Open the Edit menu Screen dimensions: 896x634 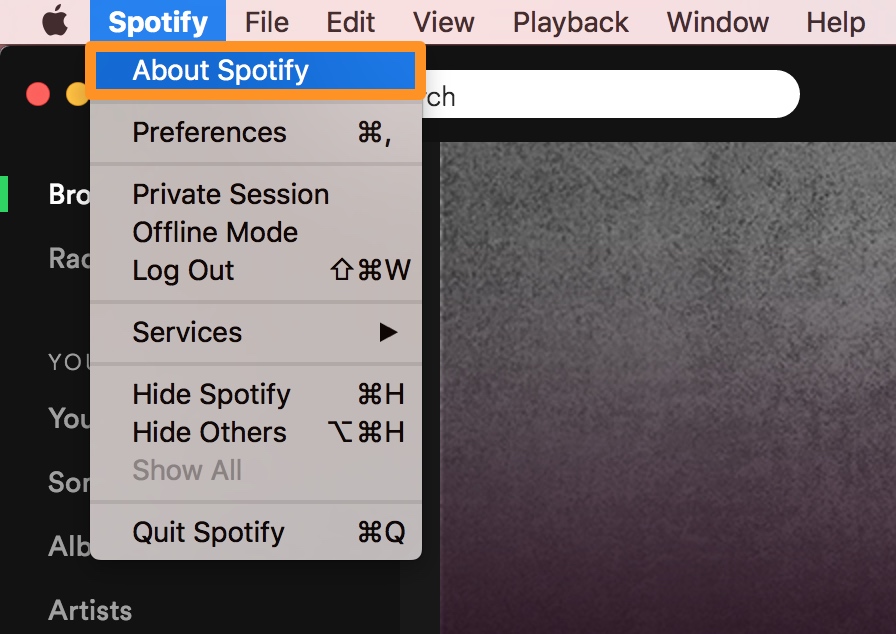coord(350,22)
